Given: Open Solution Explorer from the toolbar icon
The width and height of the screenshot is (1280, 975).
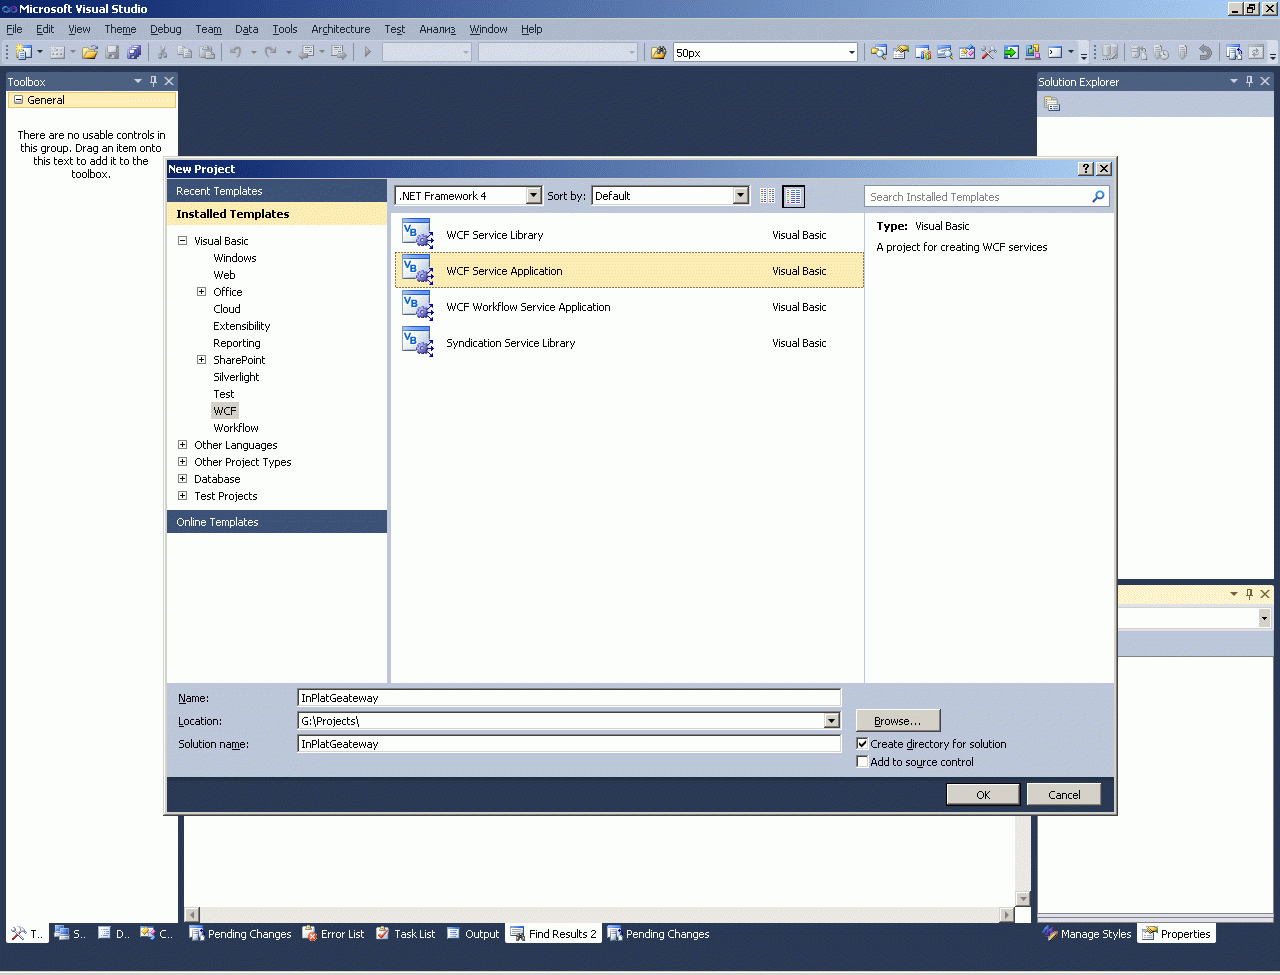Looking at the screenshot, I should point(879,53).
